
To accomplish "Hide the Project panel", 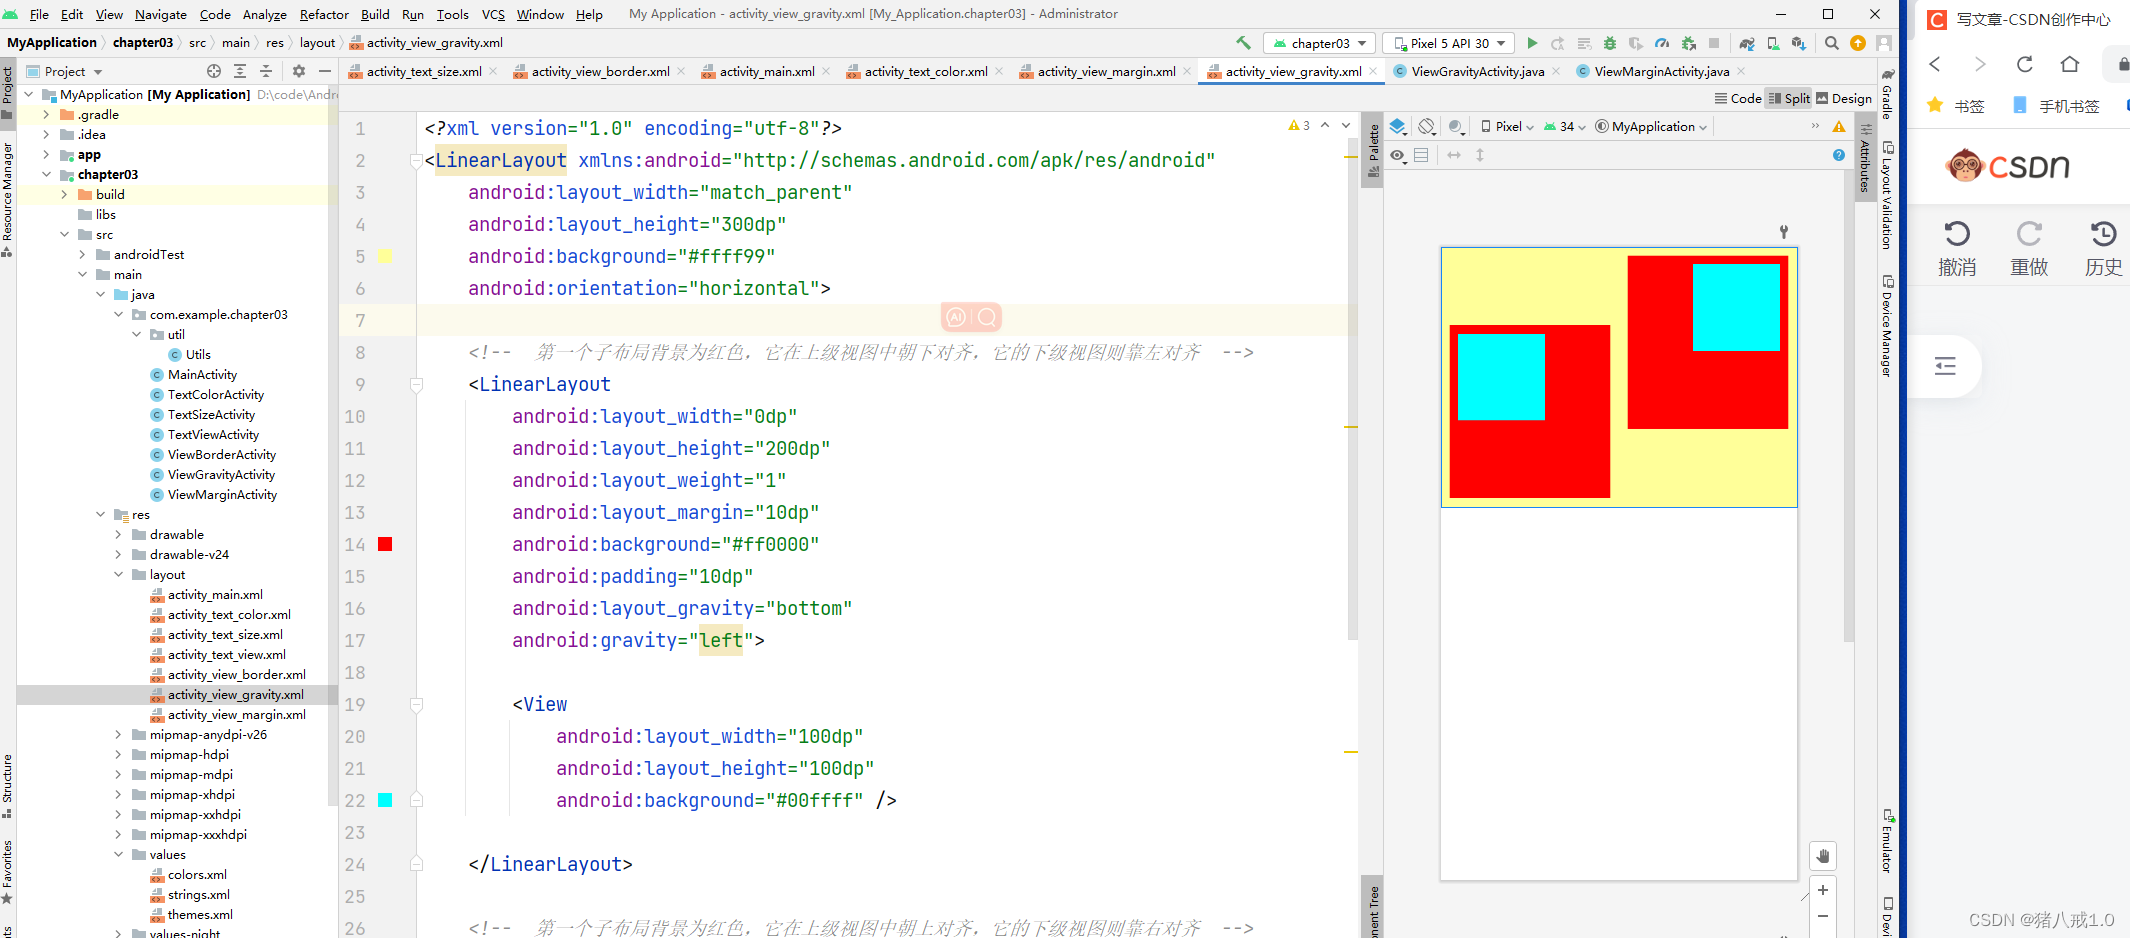I will click(325, 71).
